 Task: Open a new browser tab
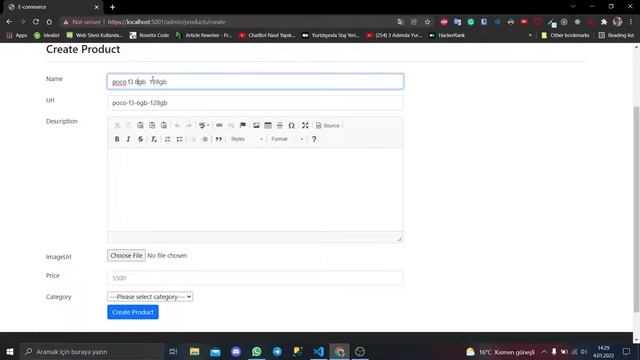(x=112, y=7)
